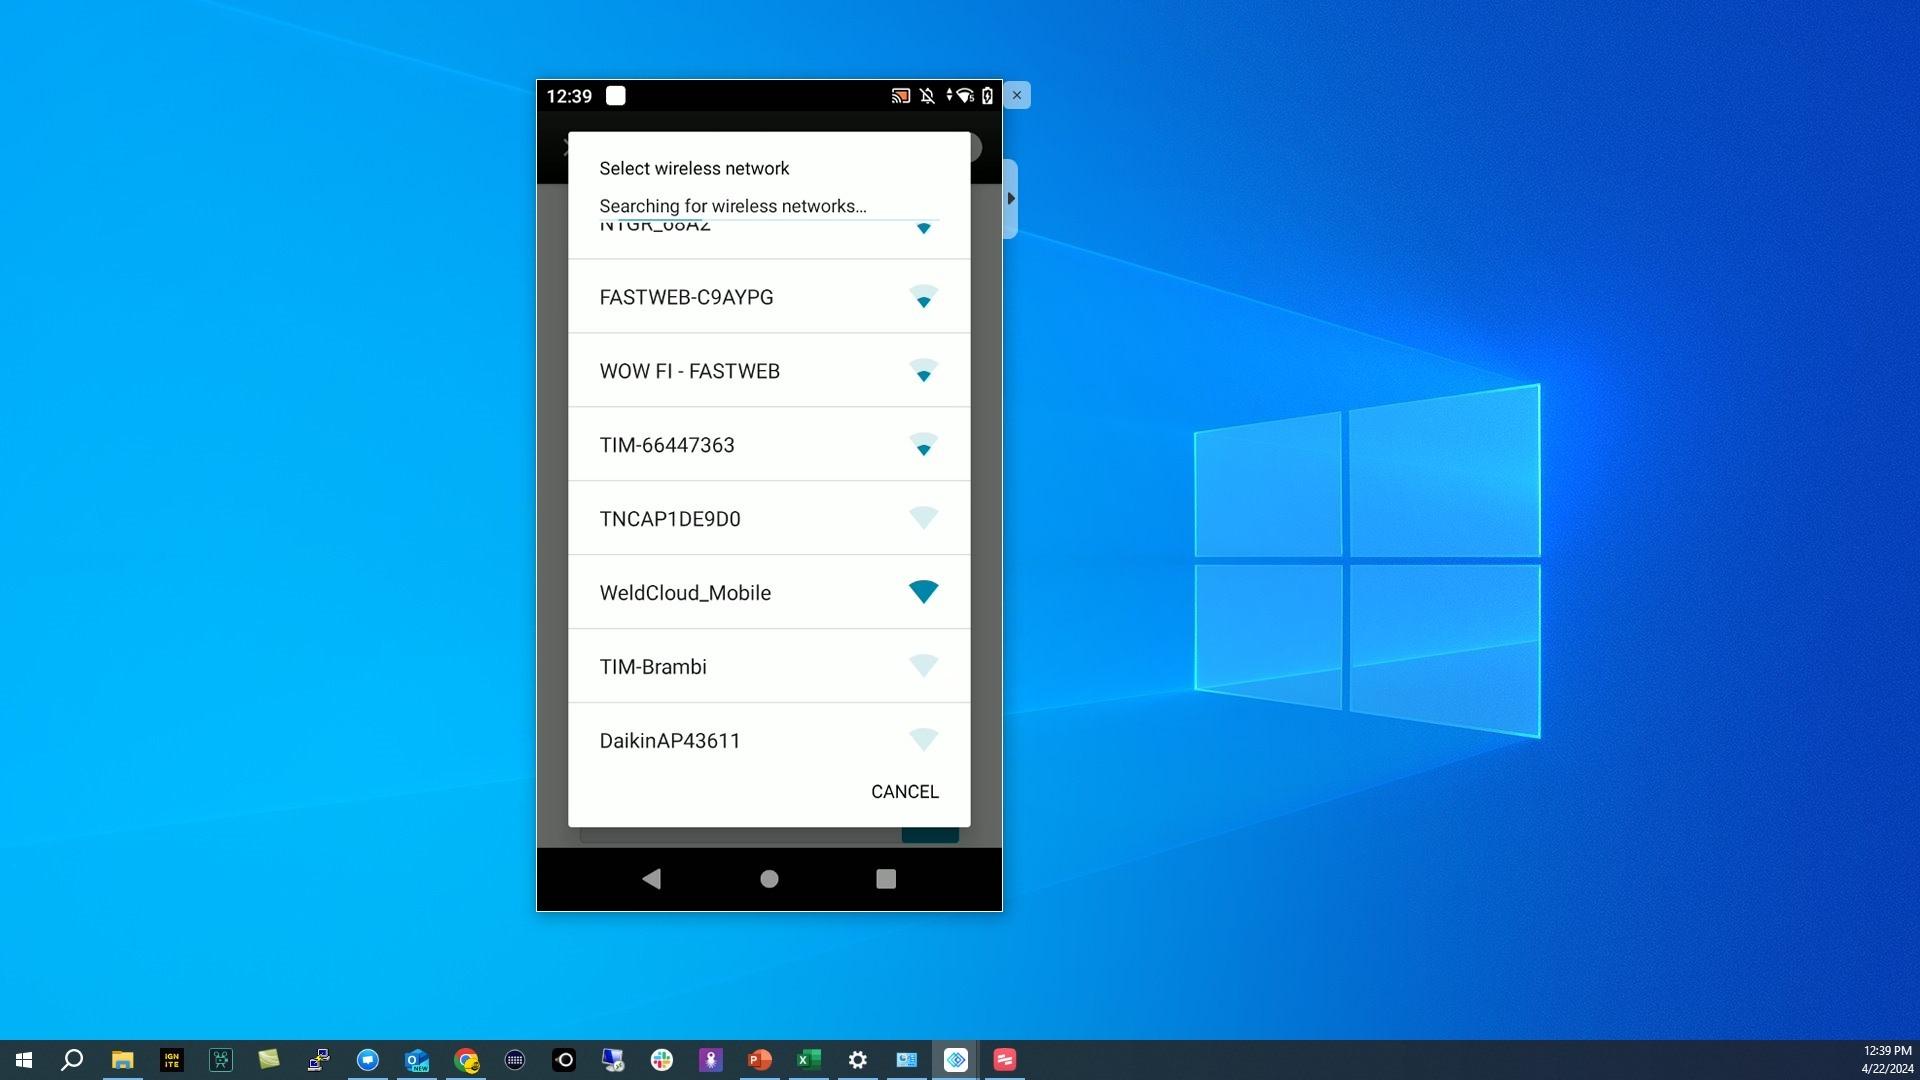Open Outlook New from taskbar
This screenshot has width=1920, height=1080.
[416, 1060]
